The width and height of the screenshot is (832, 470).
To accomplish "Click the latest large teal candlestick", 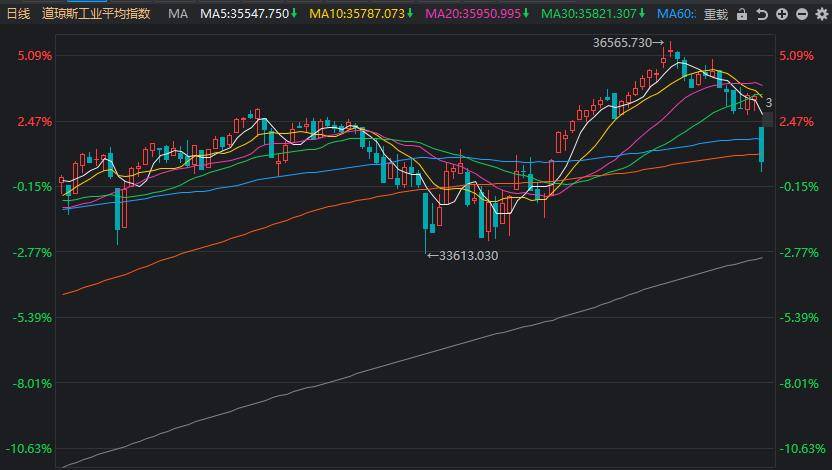I will click(x=762, y=144).
